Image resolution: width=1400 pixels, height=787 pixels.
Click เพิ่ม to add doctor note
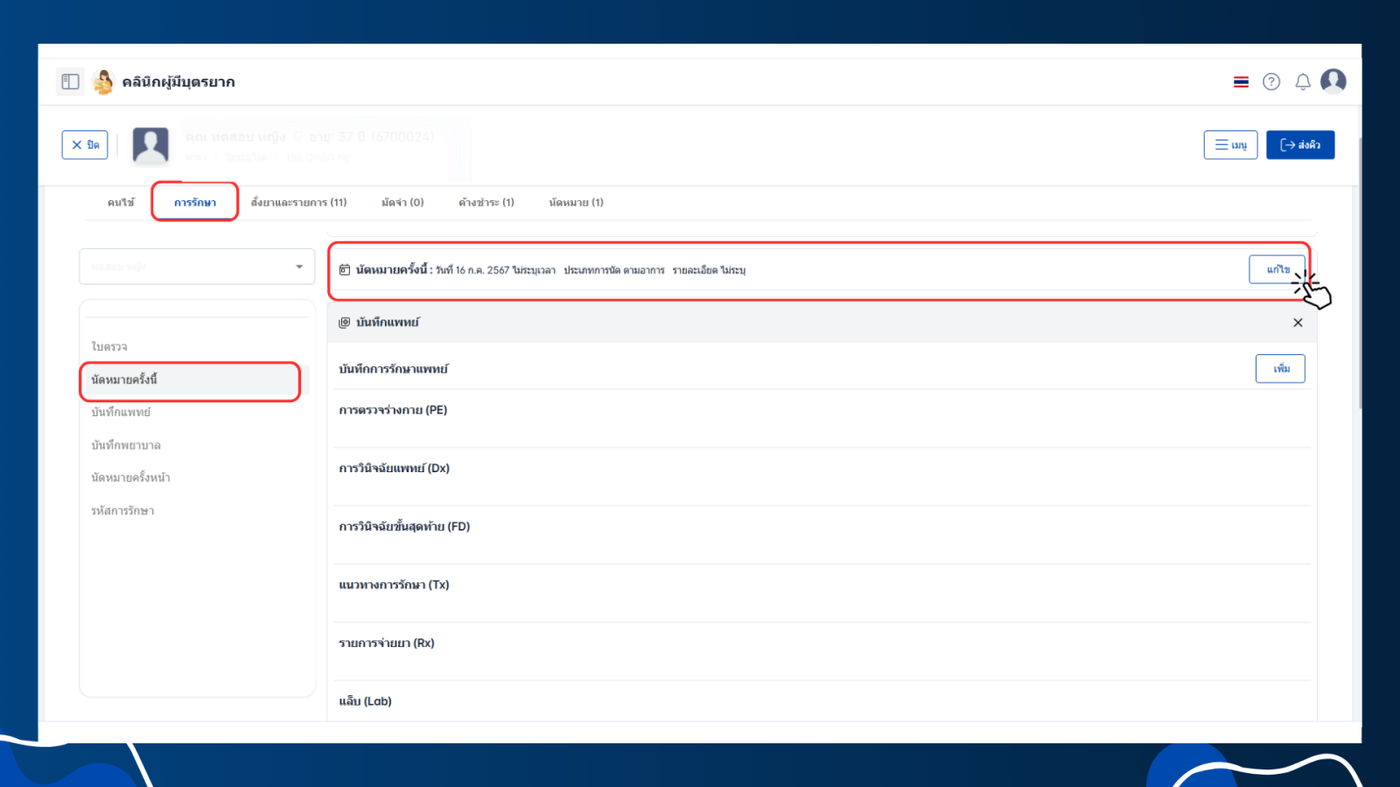[x=1280, y=369]
